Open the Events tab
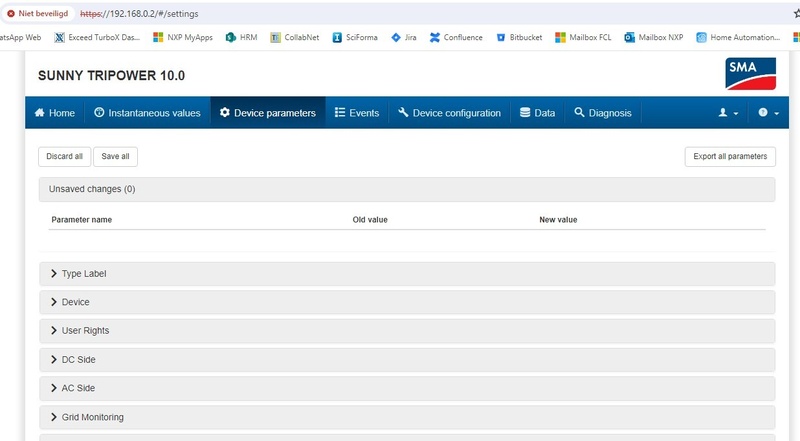This screenshot has height=441, width=800. point(357,113)
